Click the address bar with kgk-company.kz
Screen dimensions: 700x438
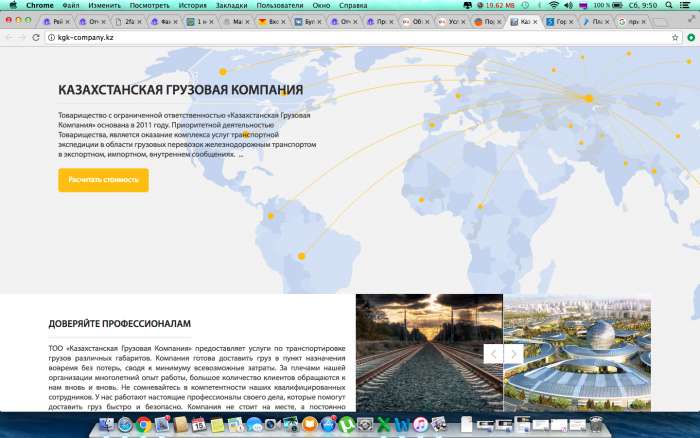click(362, 38)
